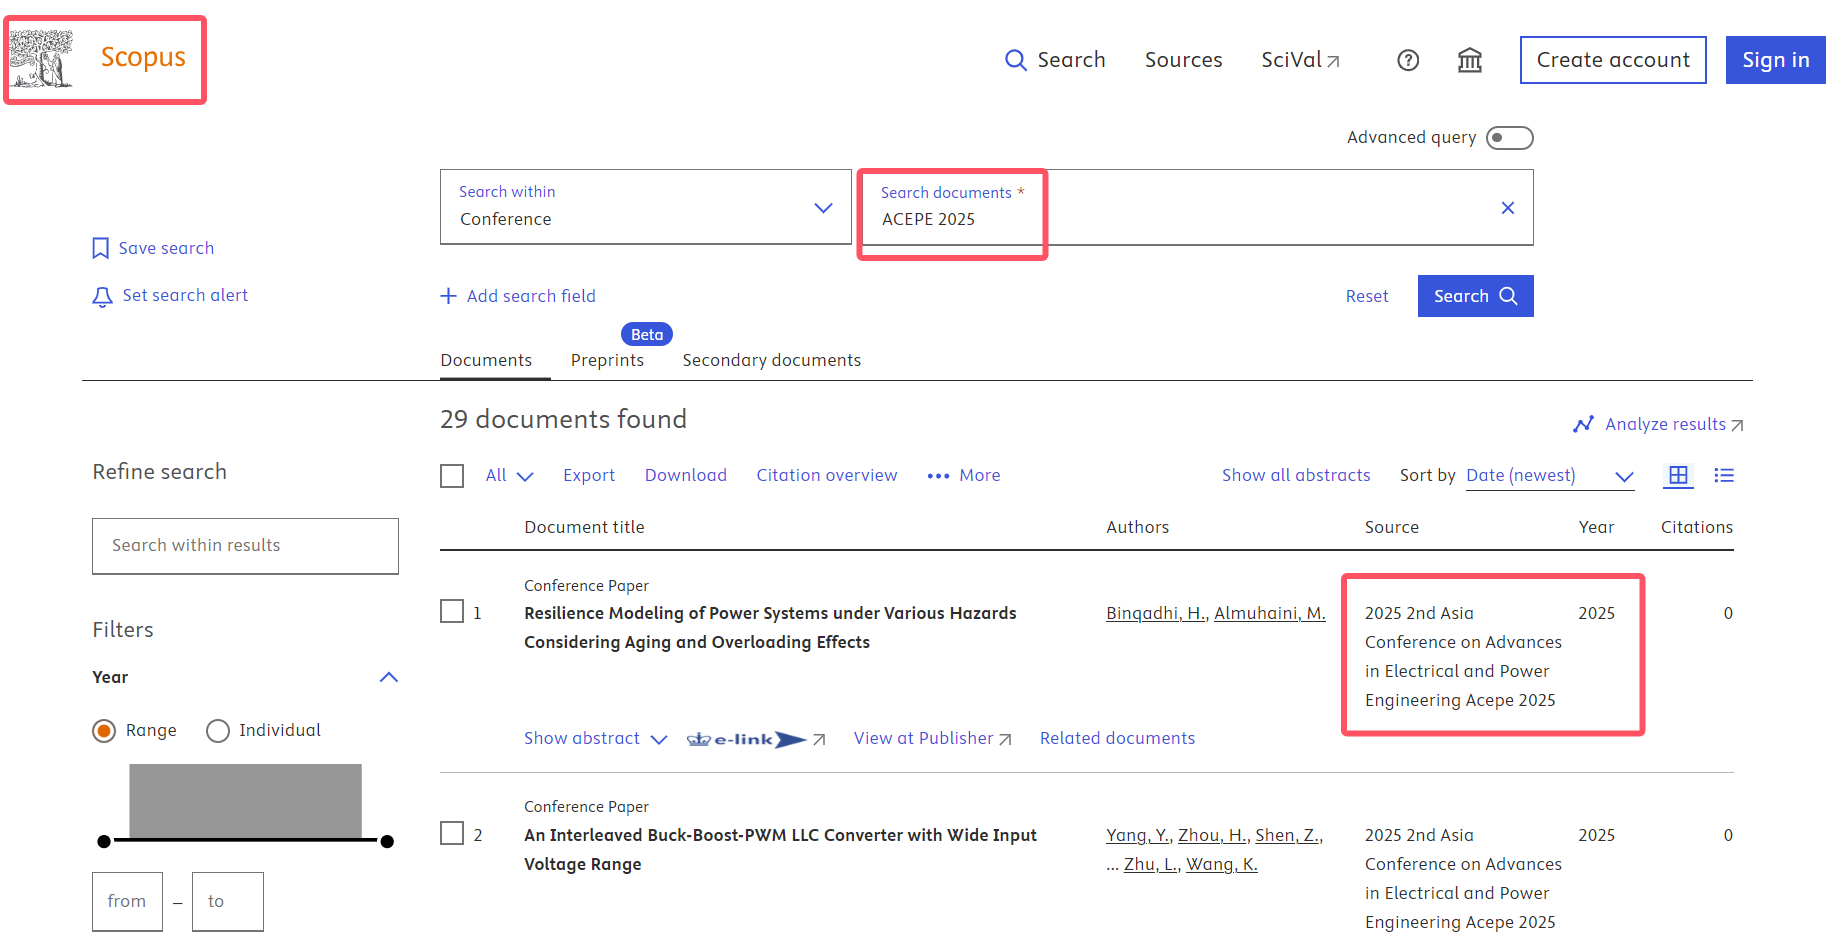Click the left handle of year range slider
Image resolution: width=1826 pixels, height=945 pixels.
click(104, 842)
